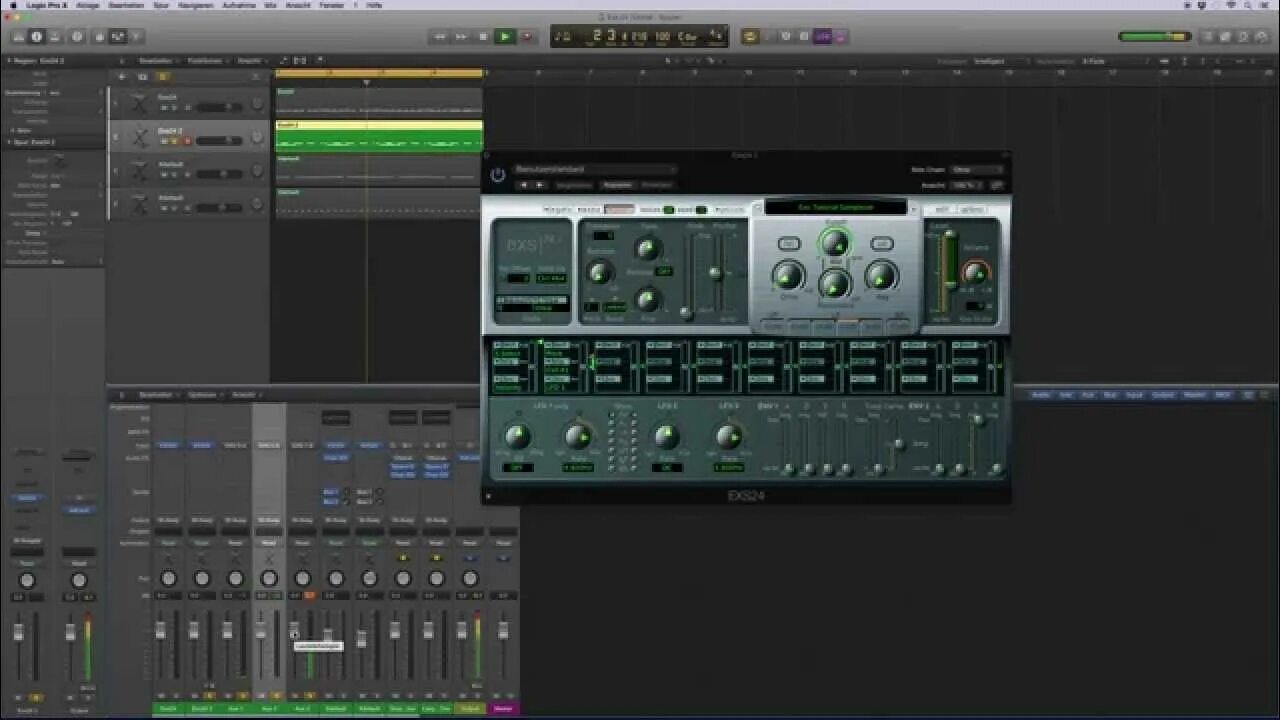Toggle the Mixer button in control bar

[x=118, y=36]
